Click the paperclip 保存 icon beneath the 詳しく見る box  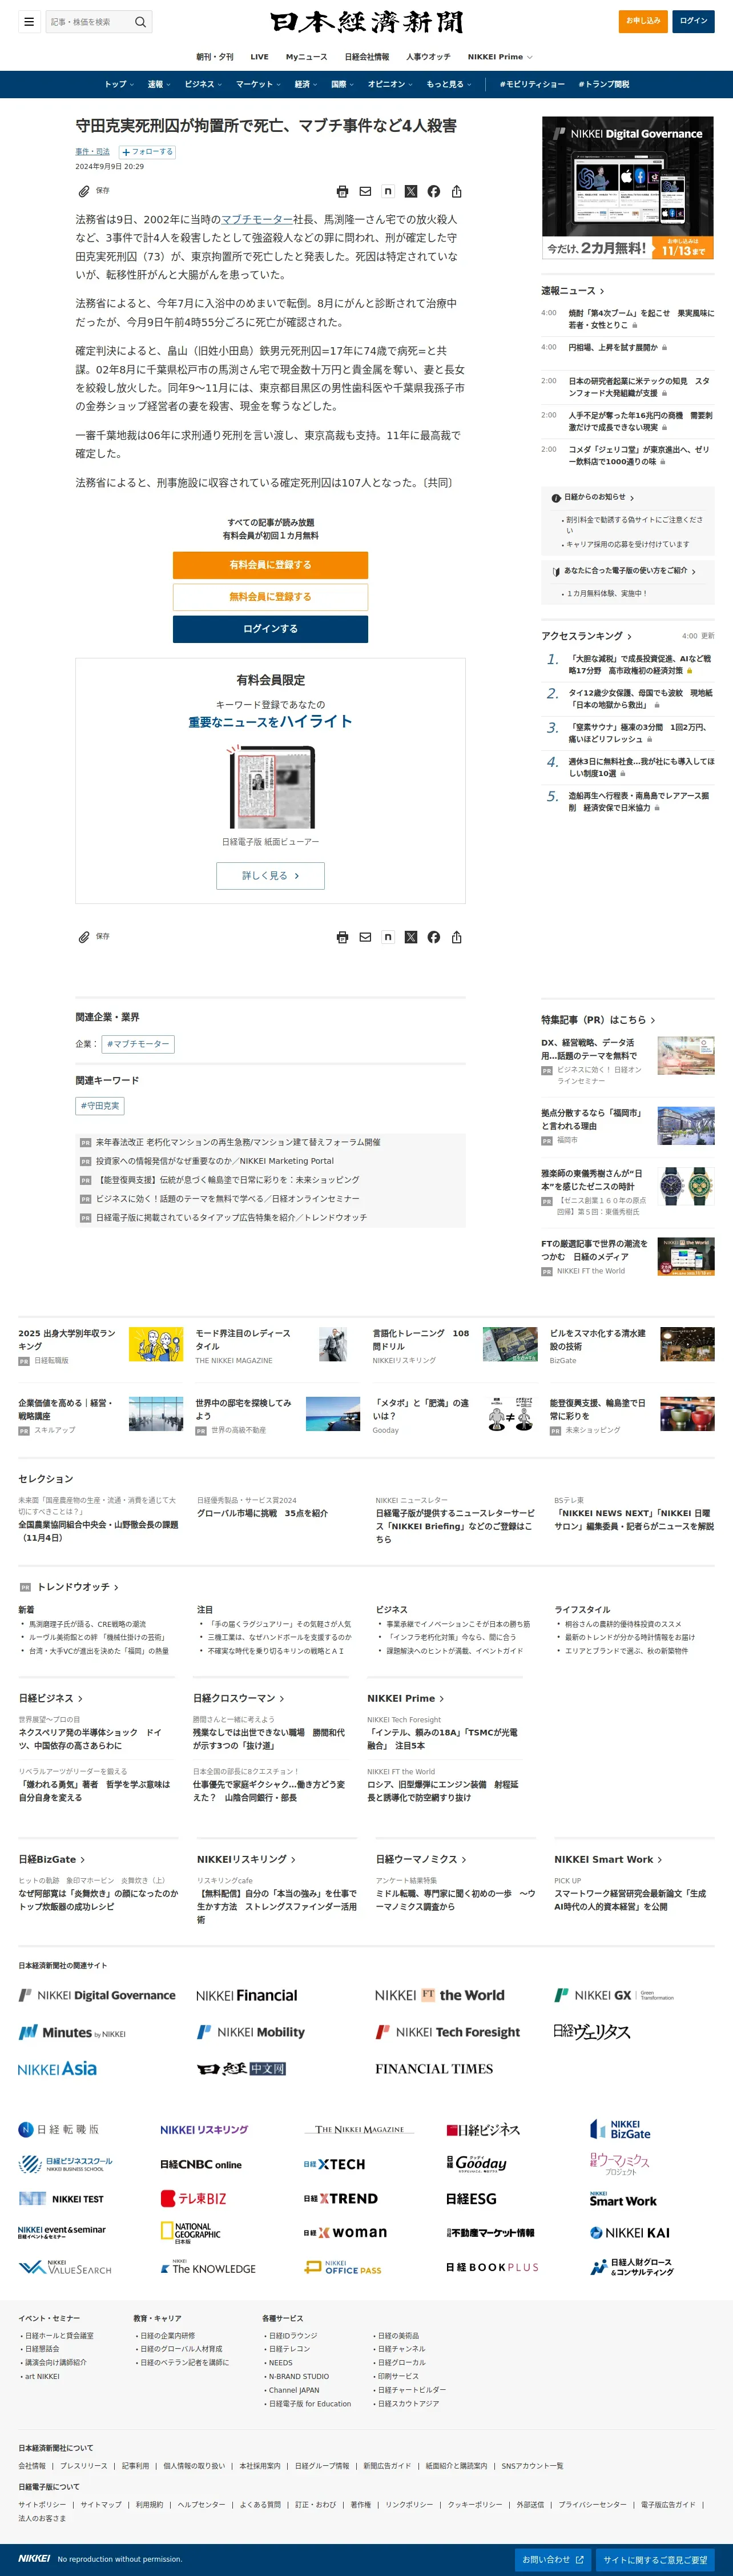pyautogui.click(x=85, y=936)
